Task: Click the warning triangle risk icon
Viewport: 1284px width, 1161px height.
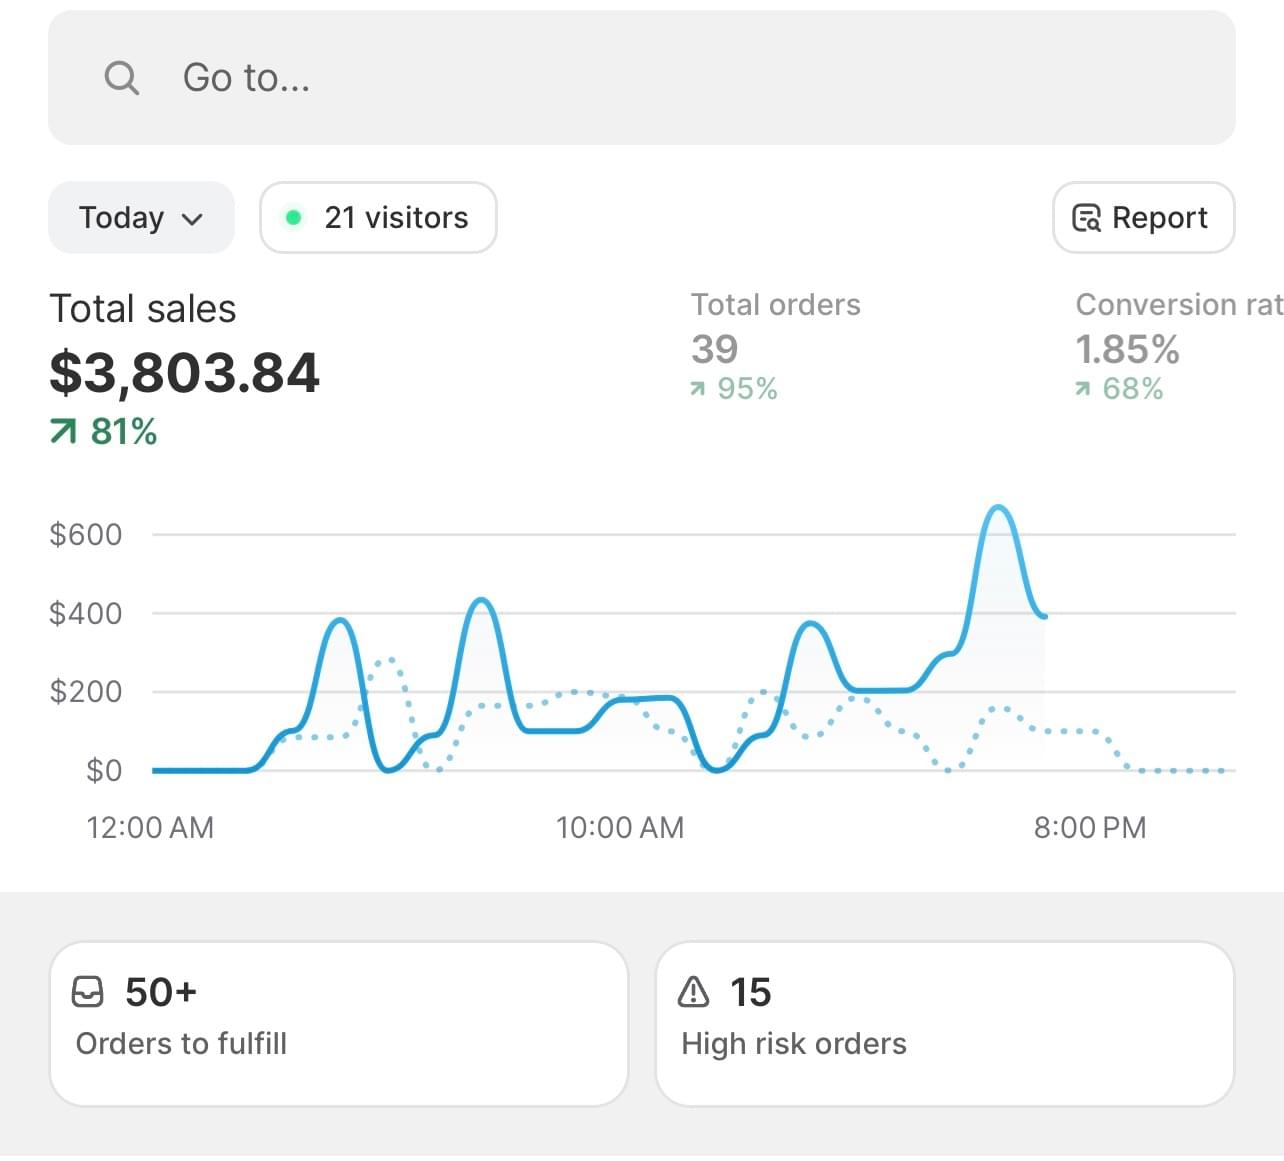Action: pos(693,992)
